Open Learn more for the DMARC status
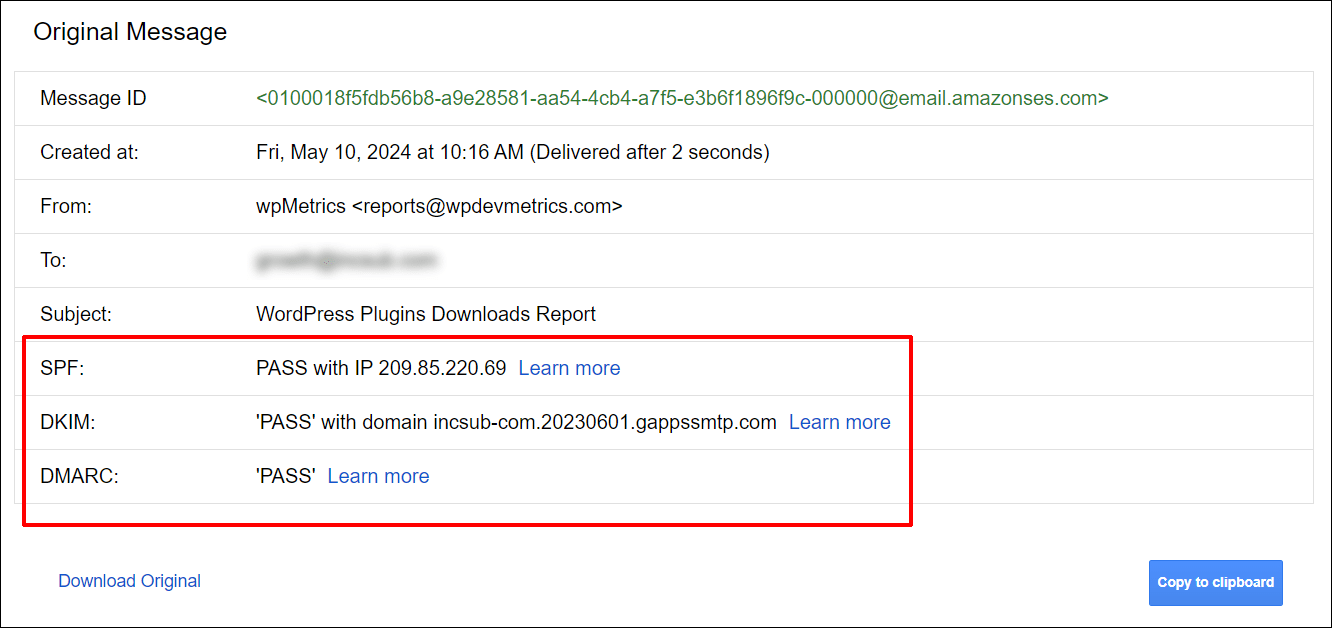Image resolution: width=1332 pixels, height=628 pixels. coord(378,475)
